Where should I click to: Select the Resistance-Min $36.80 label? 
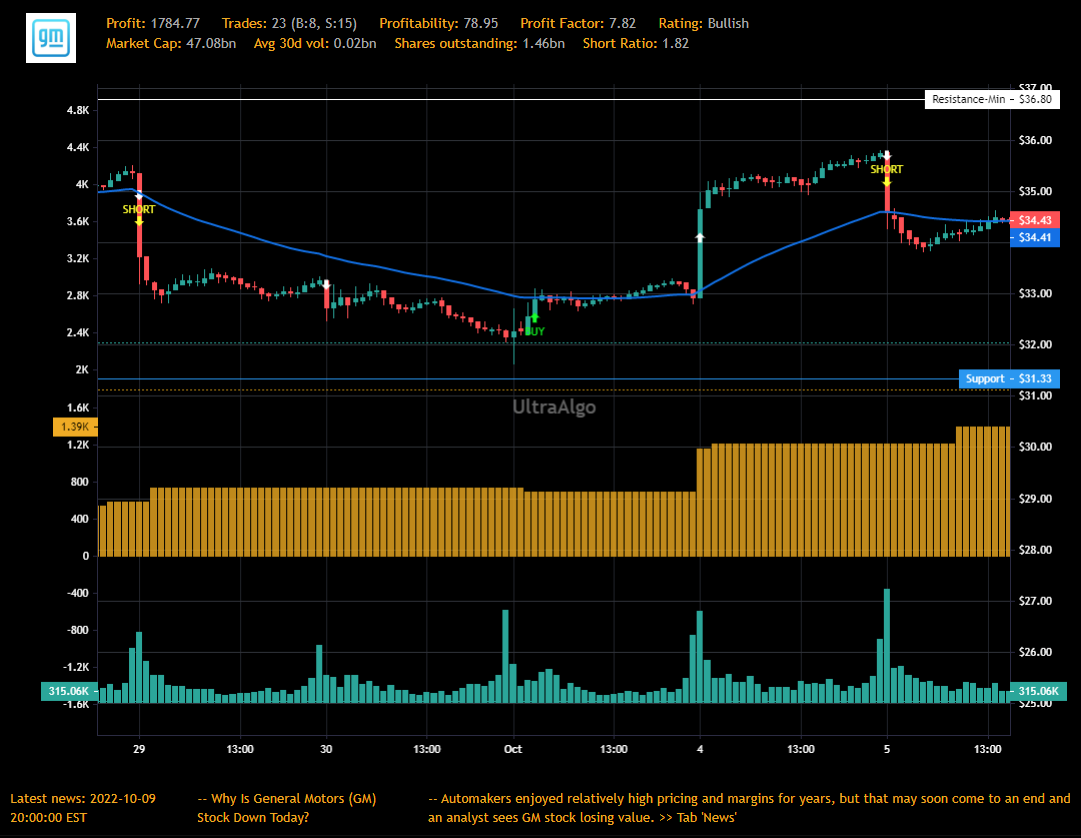point(992,99)
